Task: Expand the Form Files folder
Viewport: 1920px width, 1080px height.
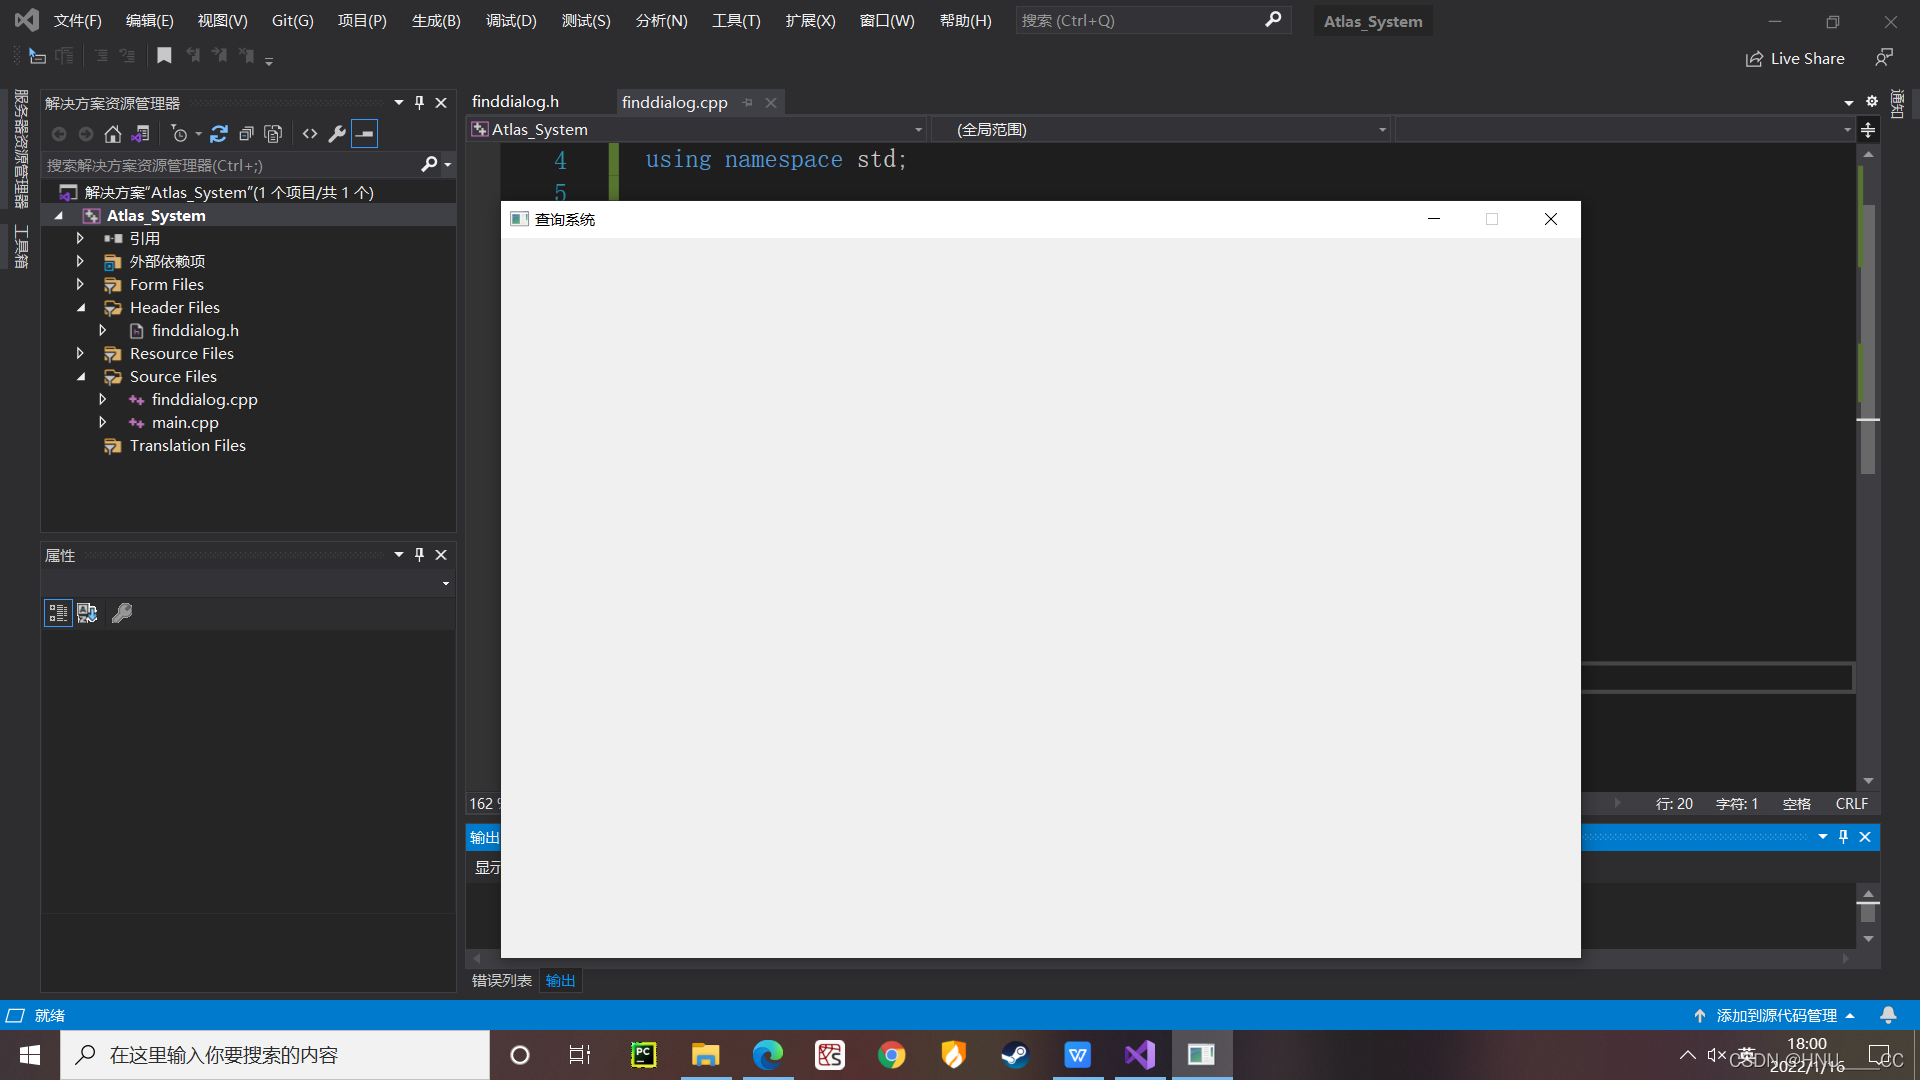Action: click(81, 285)
